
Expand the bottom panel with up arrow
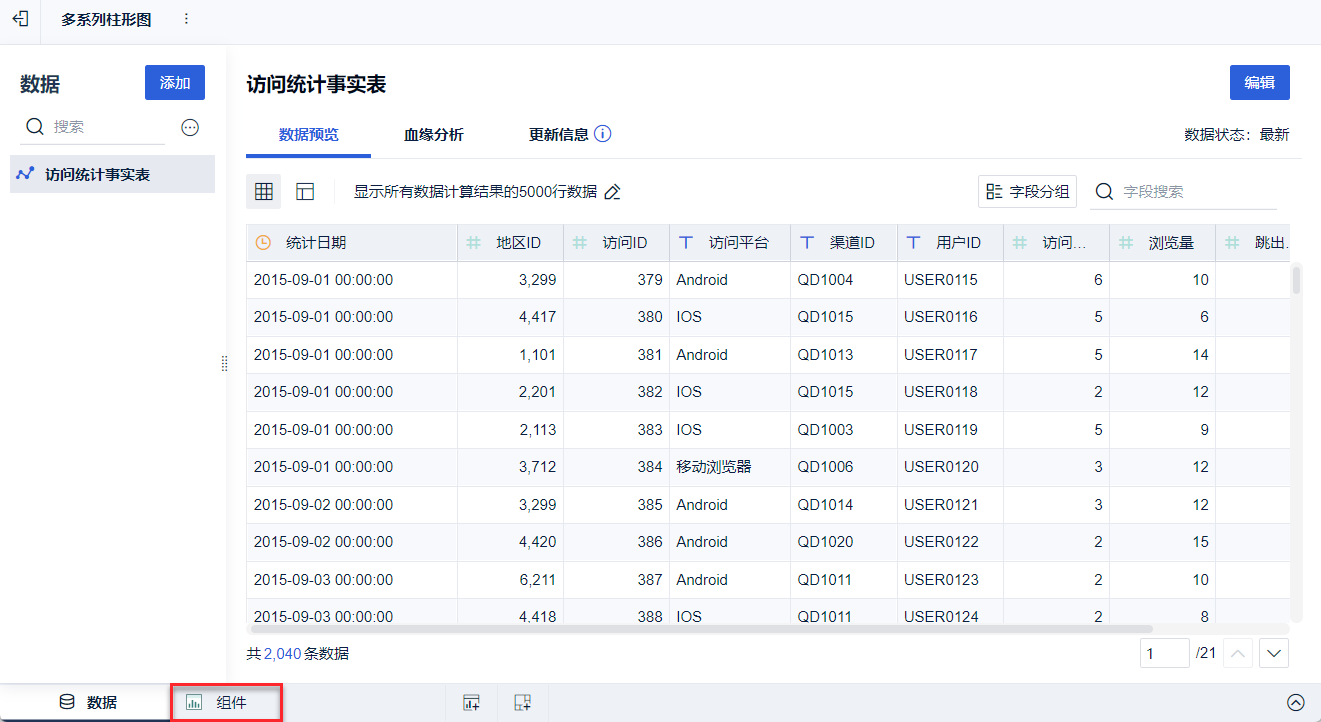1296,703
